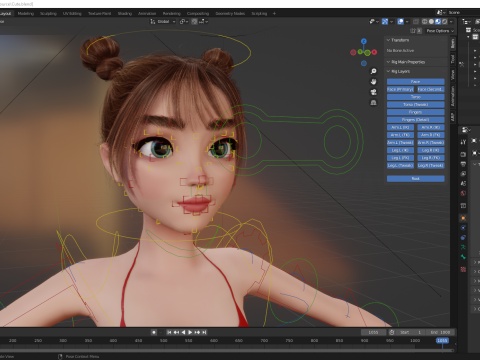Open Scene properties tab icon

pyautogui.click(x=463, y=183)
